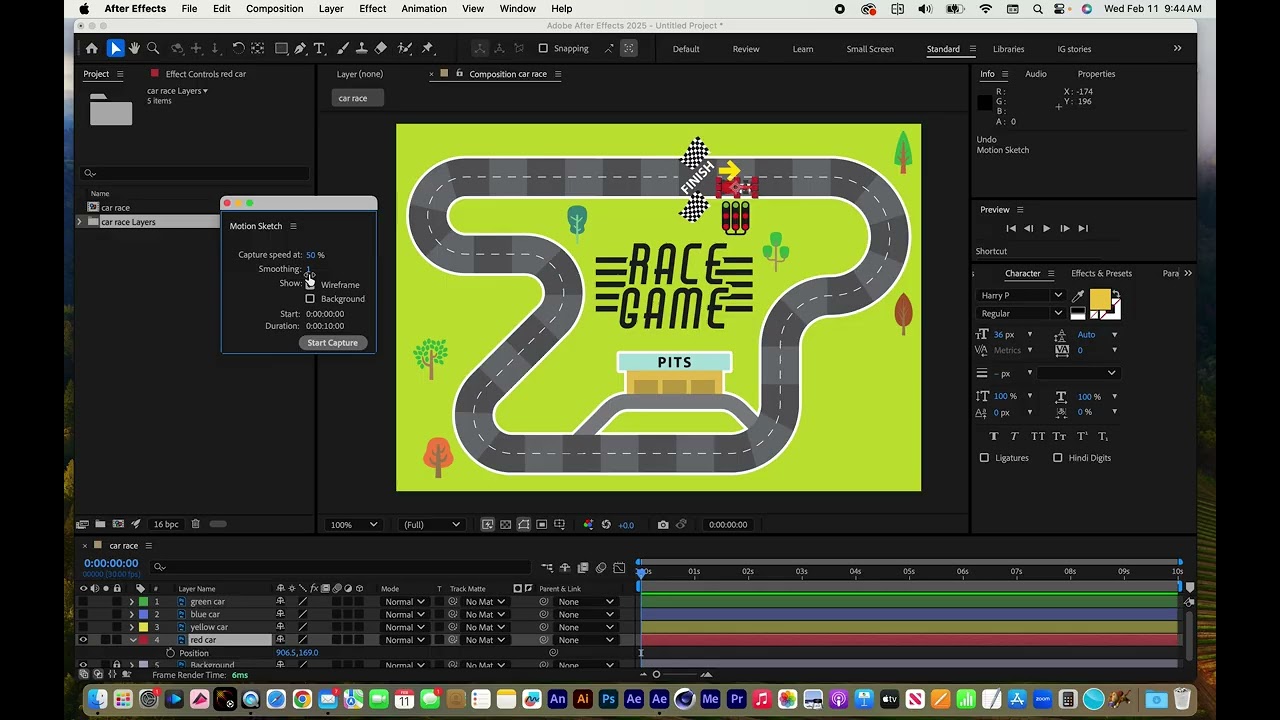
Task: Click the Position stopwatch icon
Action: [x=170, y=653]
